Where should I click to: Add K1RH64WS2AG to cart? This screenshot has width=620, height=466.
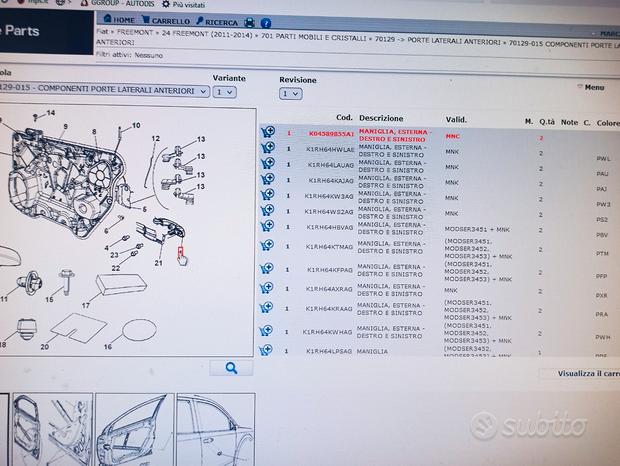point(268,209)
